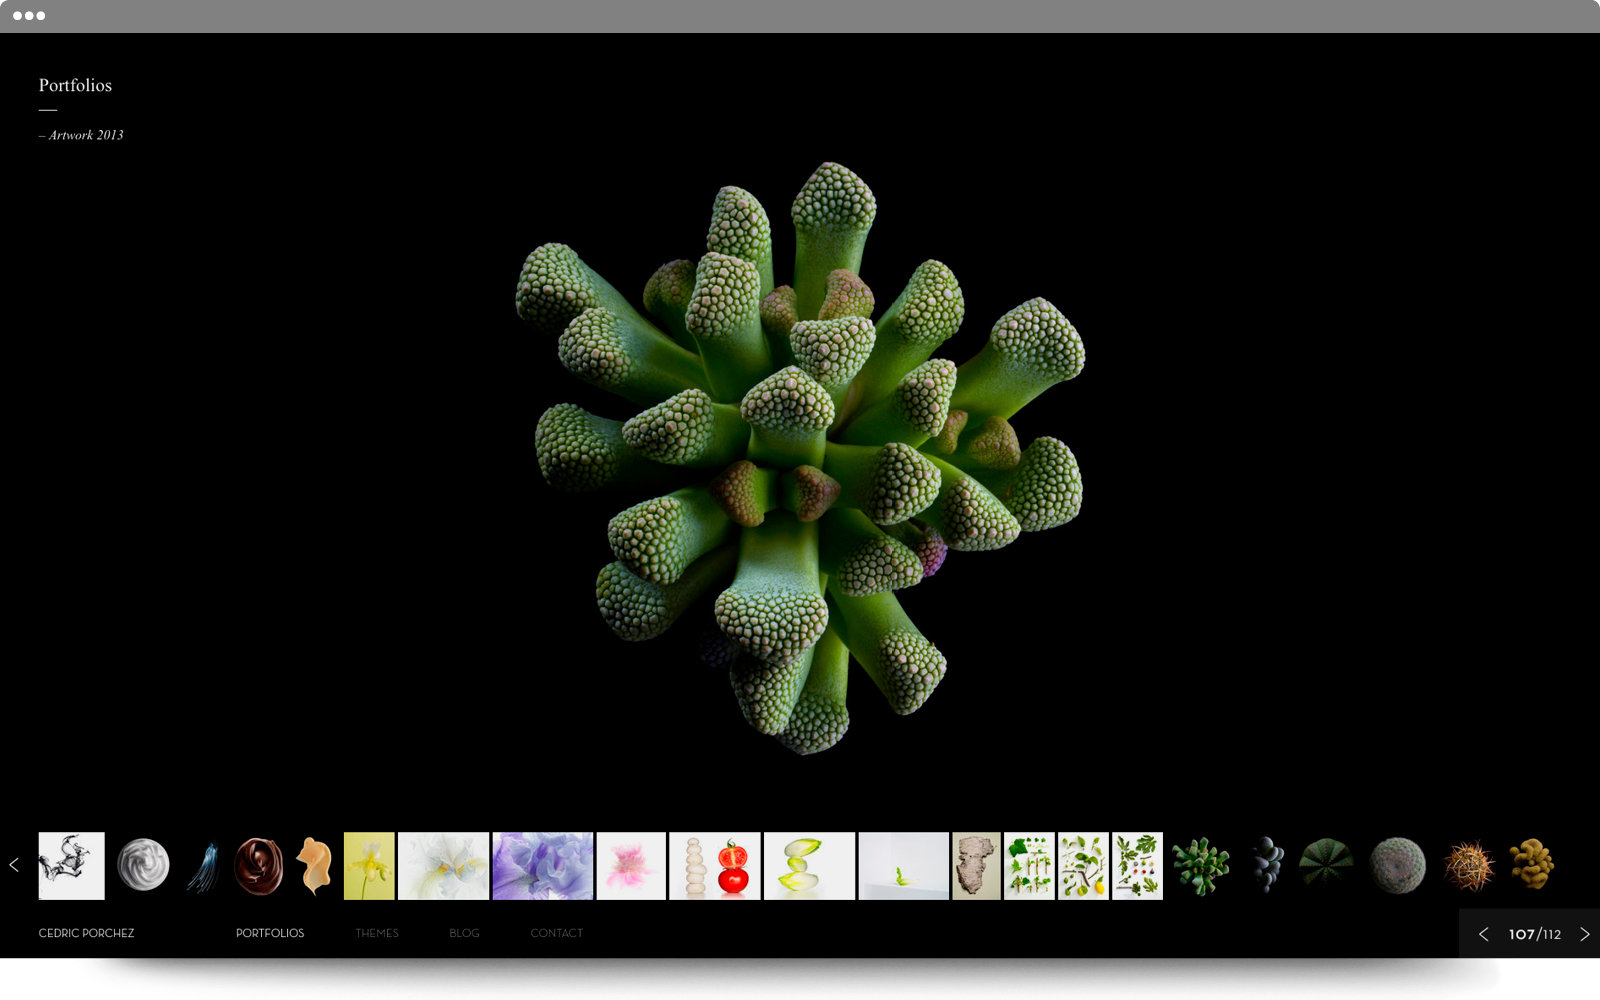Click the previous image arrow beside 107/112

click(x=1483, y=934)
